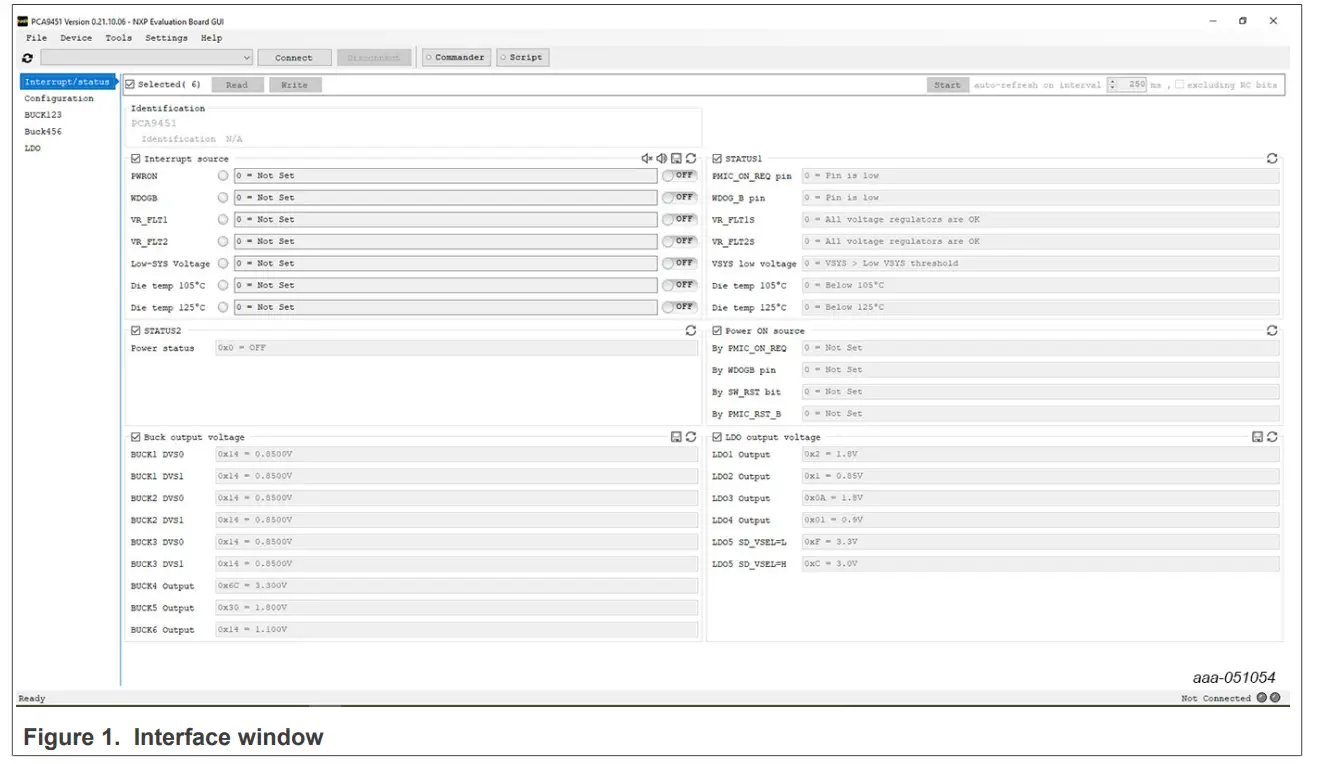This screenshot has width=1317, height=764.
Task: Click the Read button
Action: pos(237,85)
